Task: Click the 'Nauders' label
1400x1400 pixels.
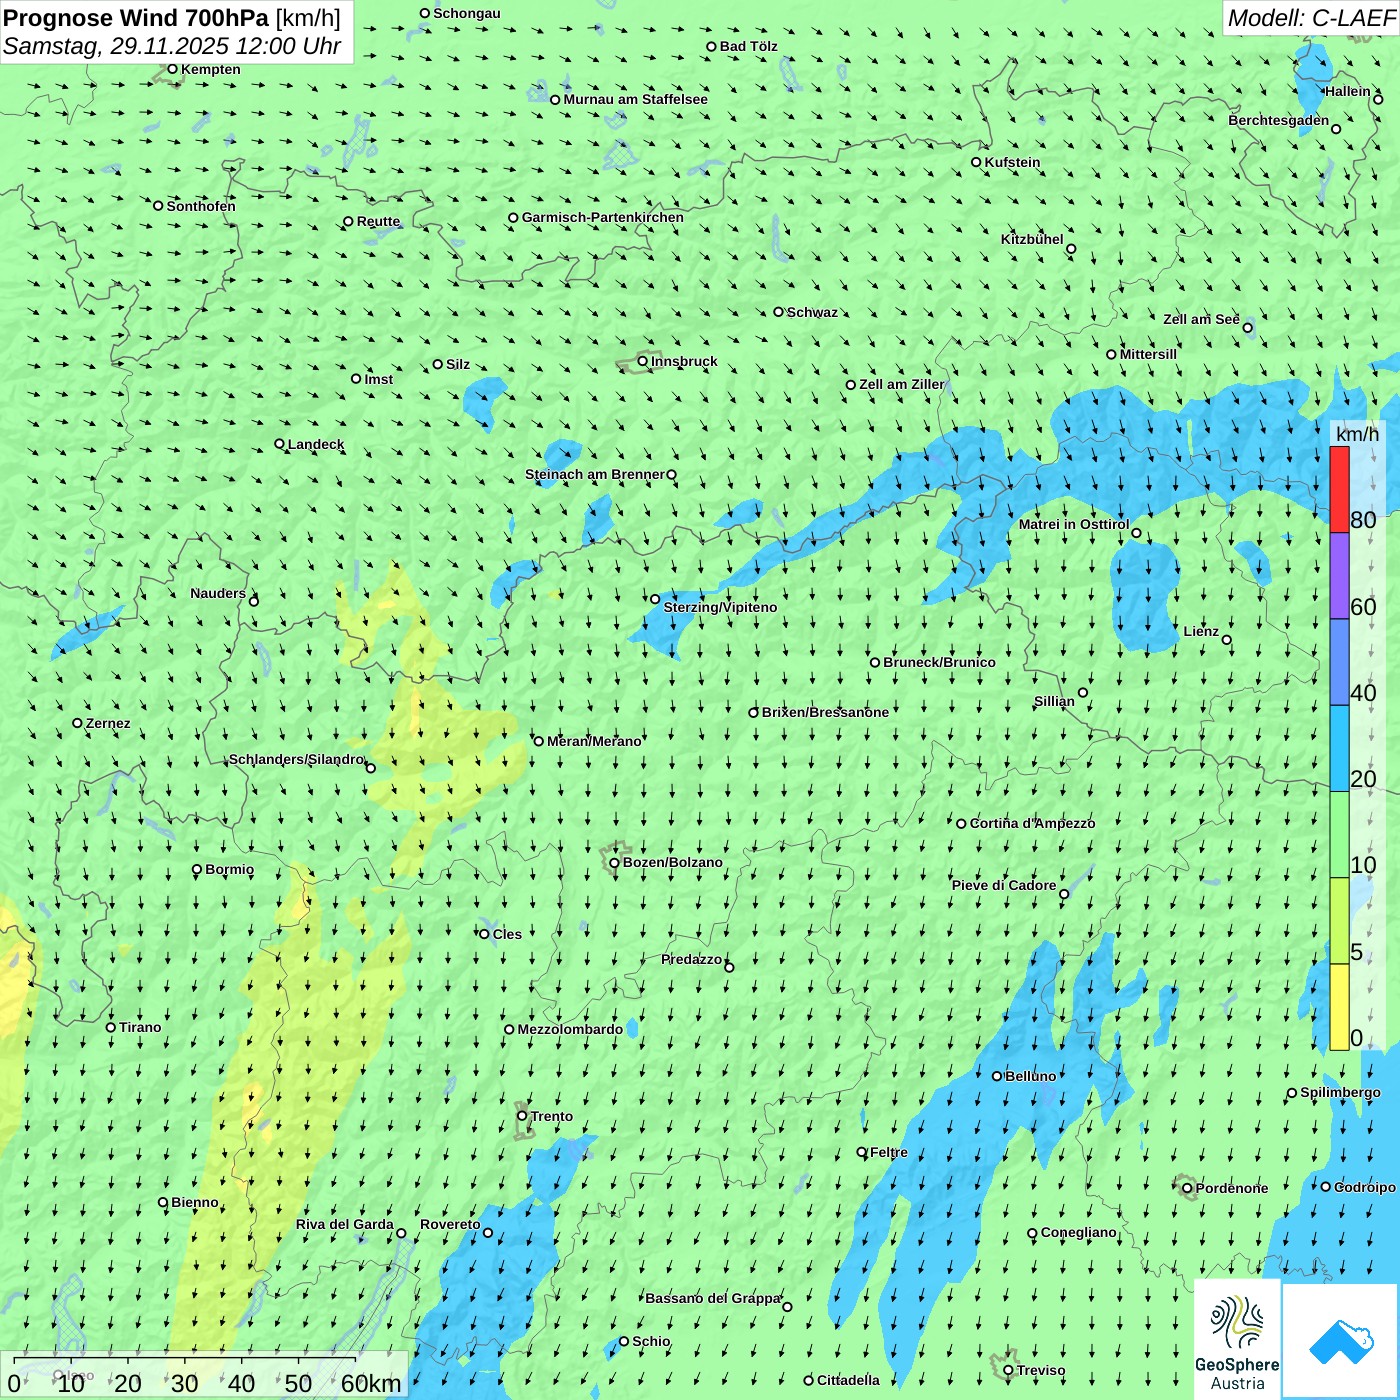Action: tap(218, 593)
